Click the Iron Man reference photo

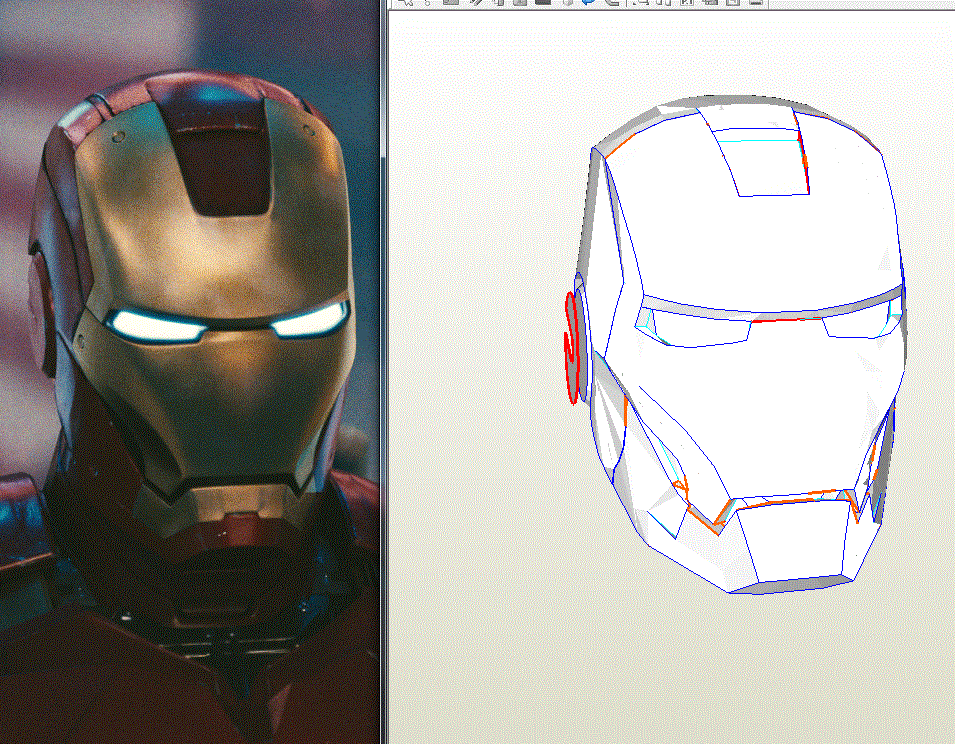tap(189, 372)
